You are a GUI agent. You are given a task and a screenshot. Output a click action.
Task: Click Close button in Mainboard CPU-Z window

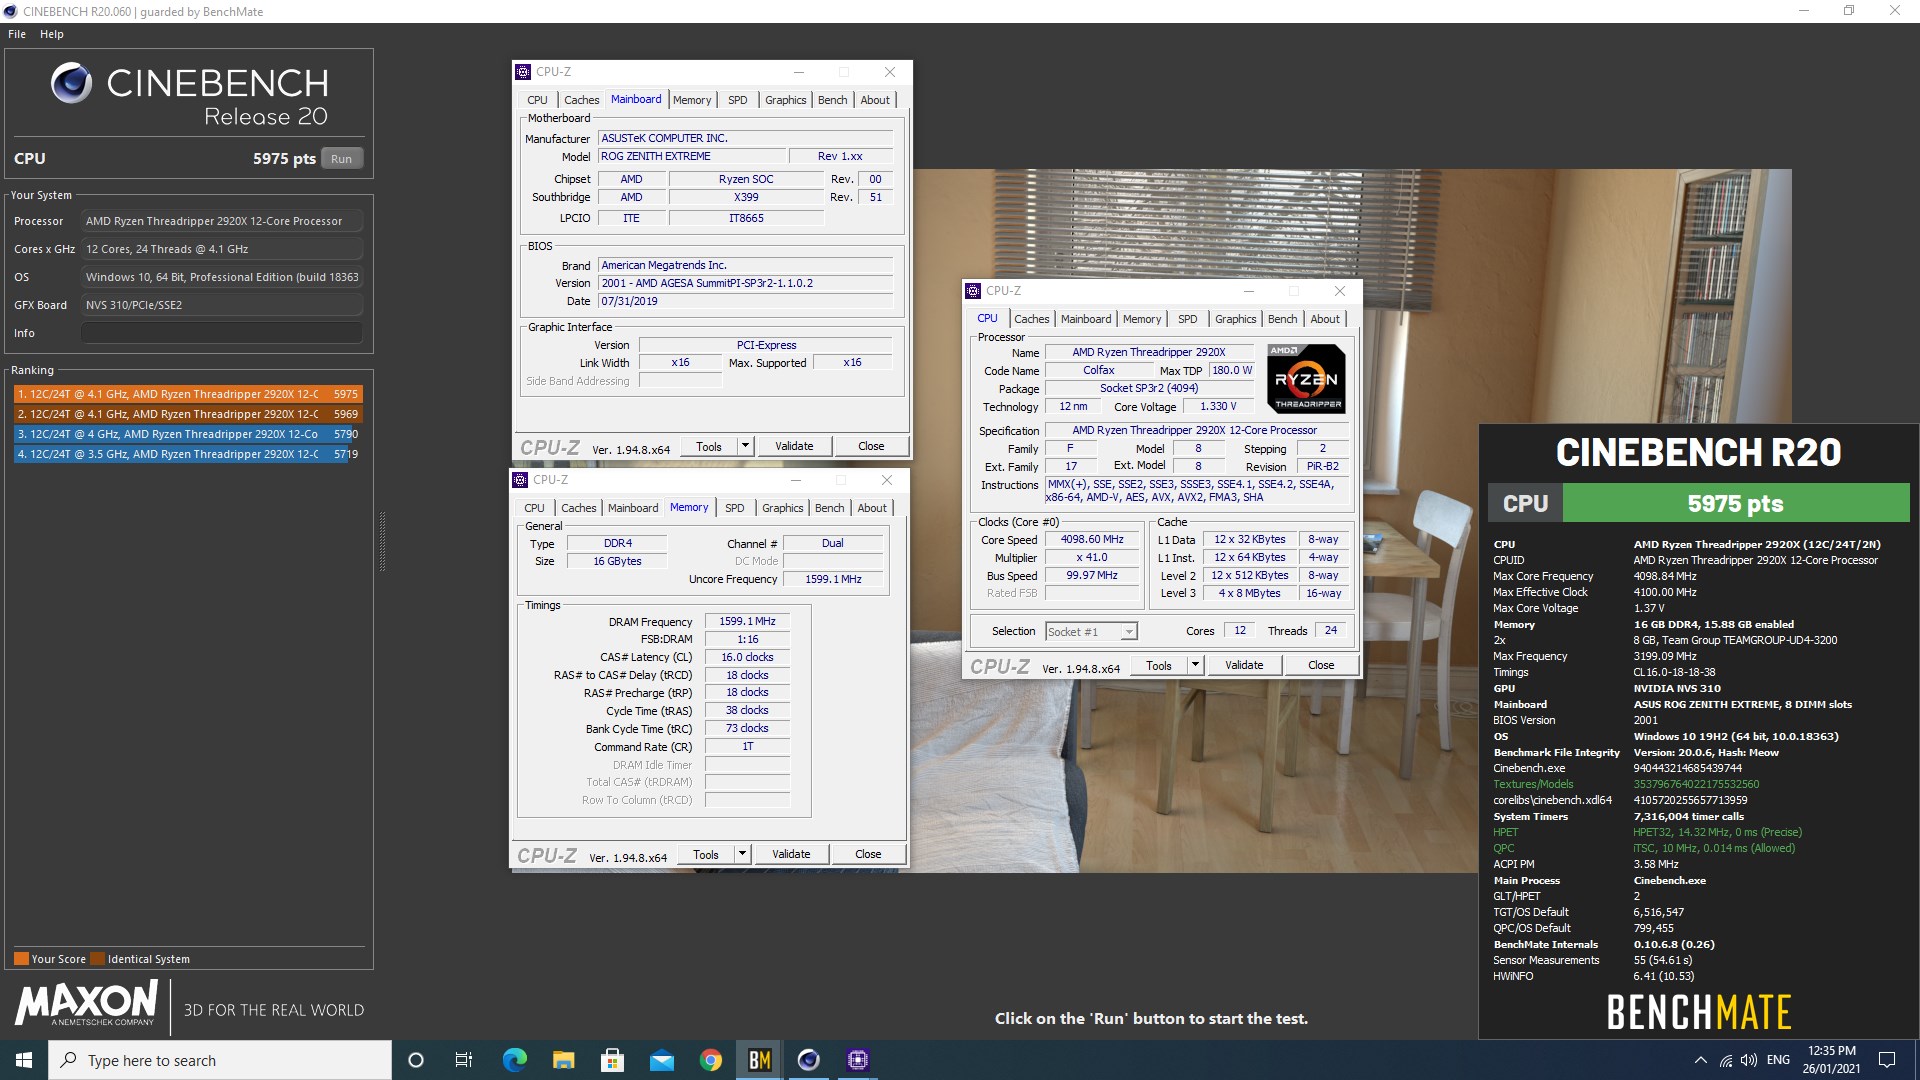pyautogui.click(x=871, y=447)
